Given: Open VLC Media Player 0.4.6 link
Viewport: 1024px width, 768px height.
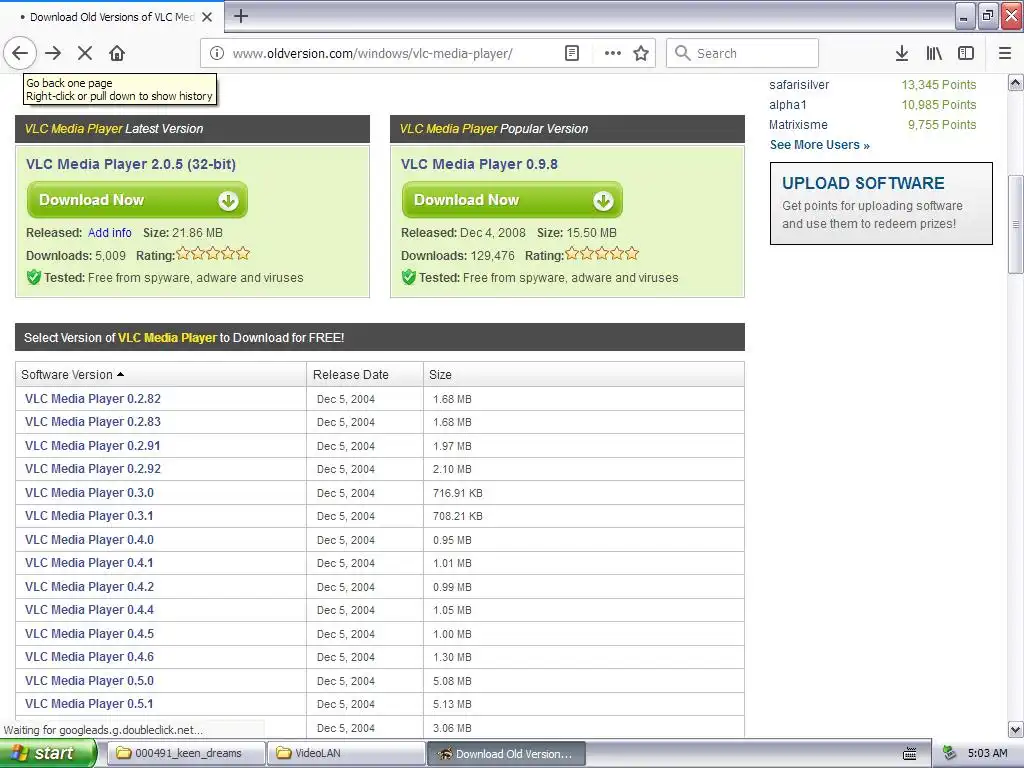Looking at the screenshot, I should [x=89, y=657].
